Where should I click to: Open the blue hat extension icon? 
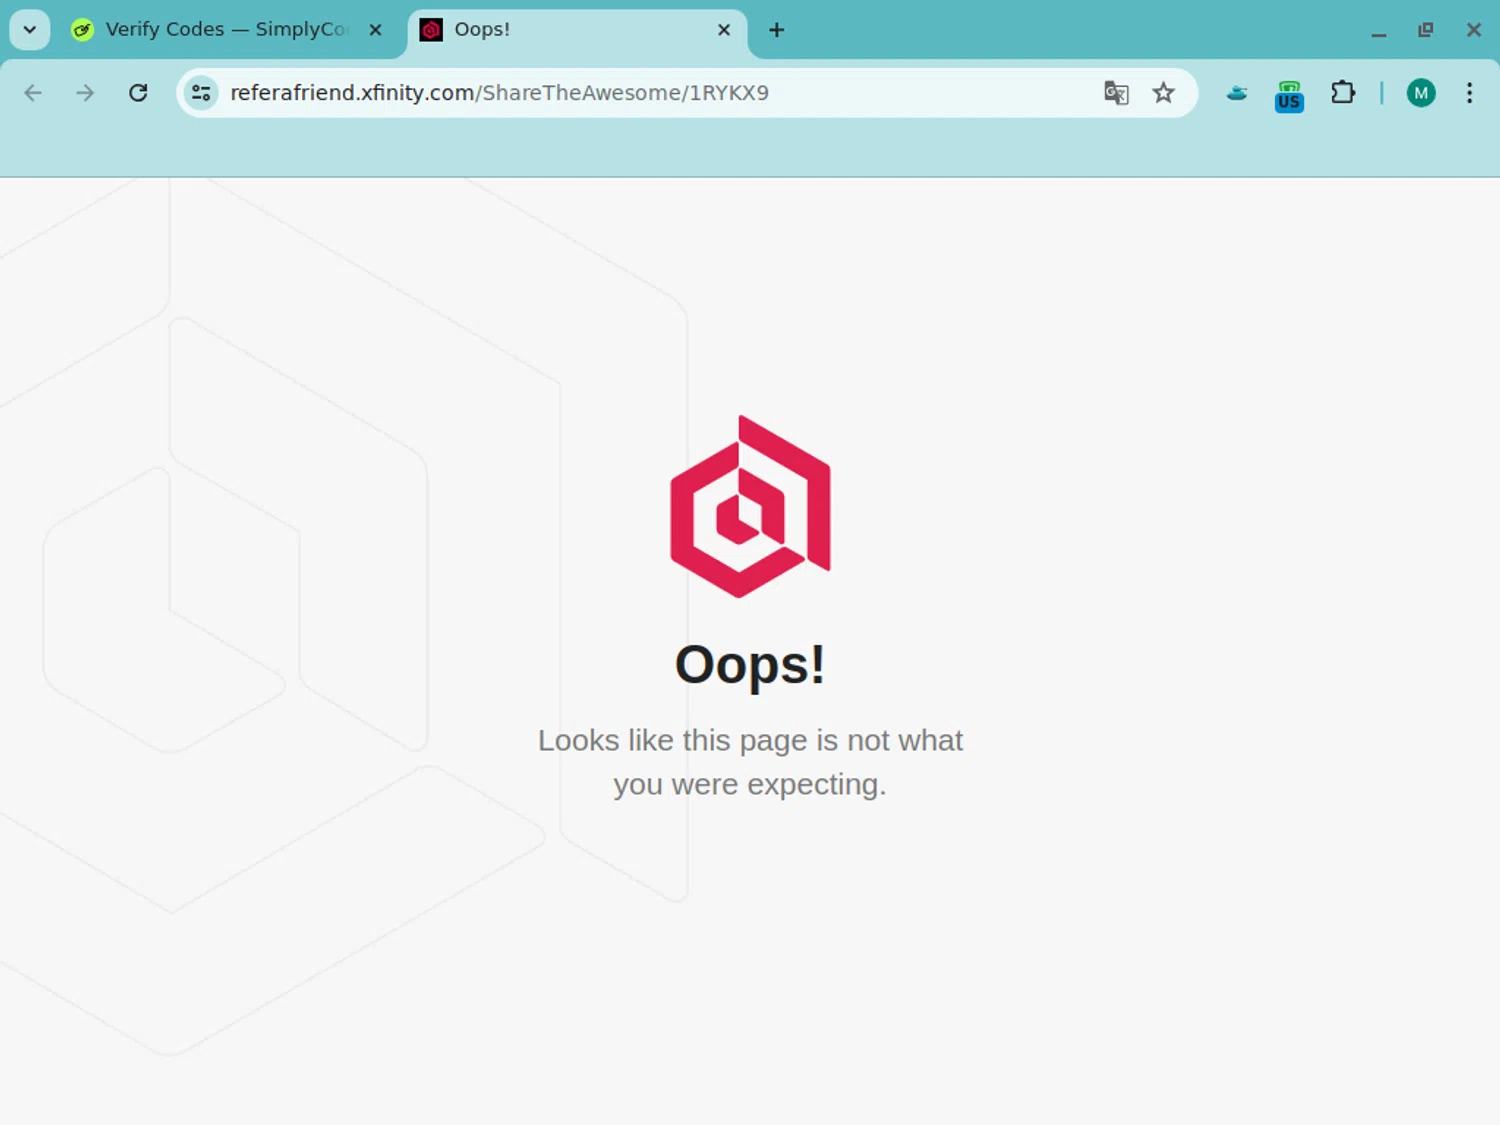point(1237,93)
